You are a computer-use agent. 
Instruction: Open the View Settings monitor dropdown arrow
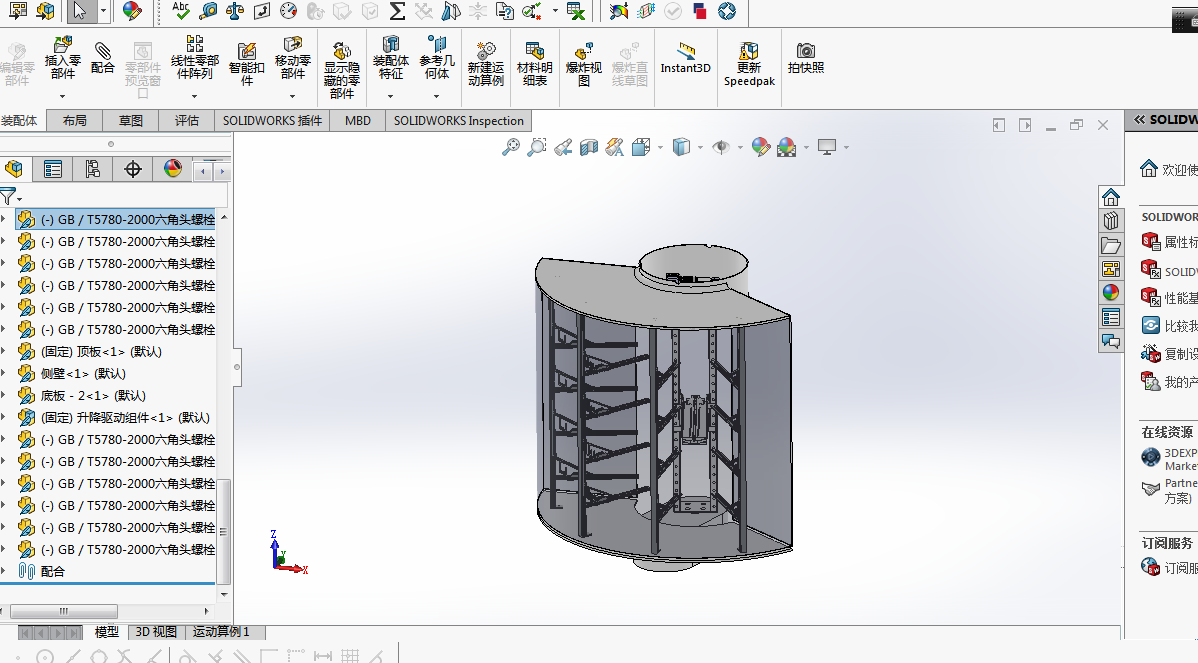847,147
